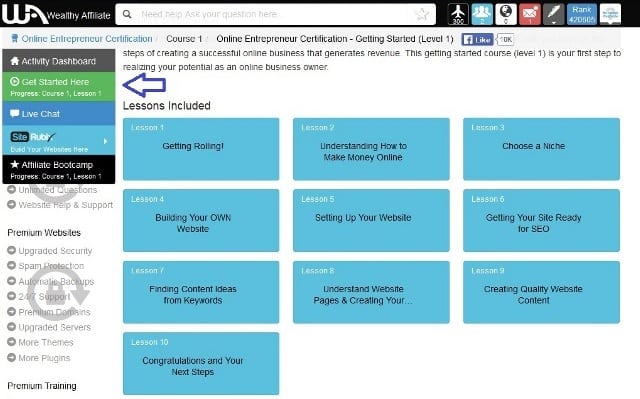Open the airplane icon in top bar
640x399 pixels.
(458, 14)
